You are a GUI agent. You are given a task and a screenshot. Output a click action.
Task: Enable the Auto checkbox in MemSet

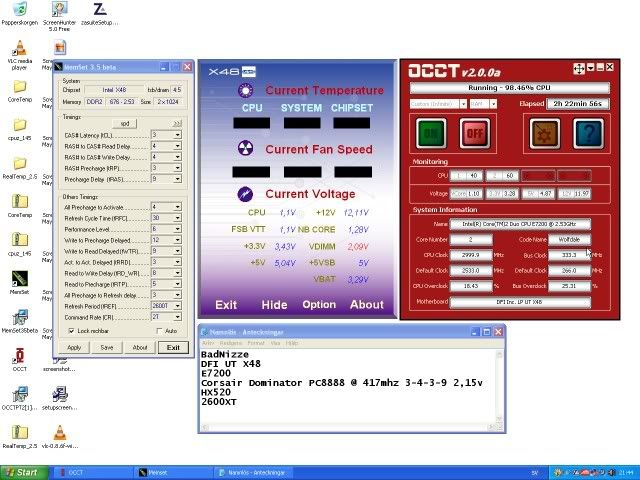pos(159,330)
